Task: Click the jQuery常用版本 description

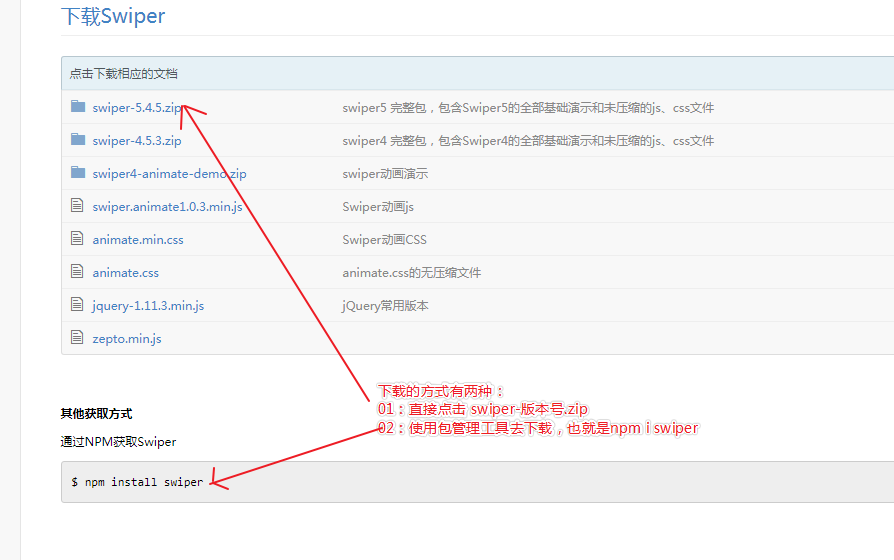Action: click(385, 306)
